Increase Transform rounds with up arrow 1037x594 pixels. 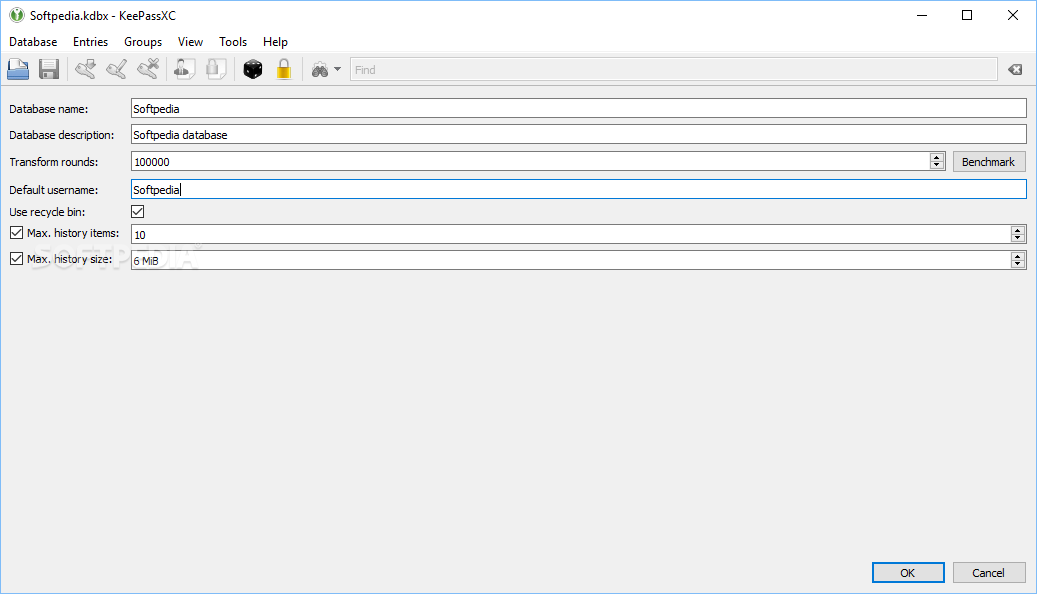[936, 157]
